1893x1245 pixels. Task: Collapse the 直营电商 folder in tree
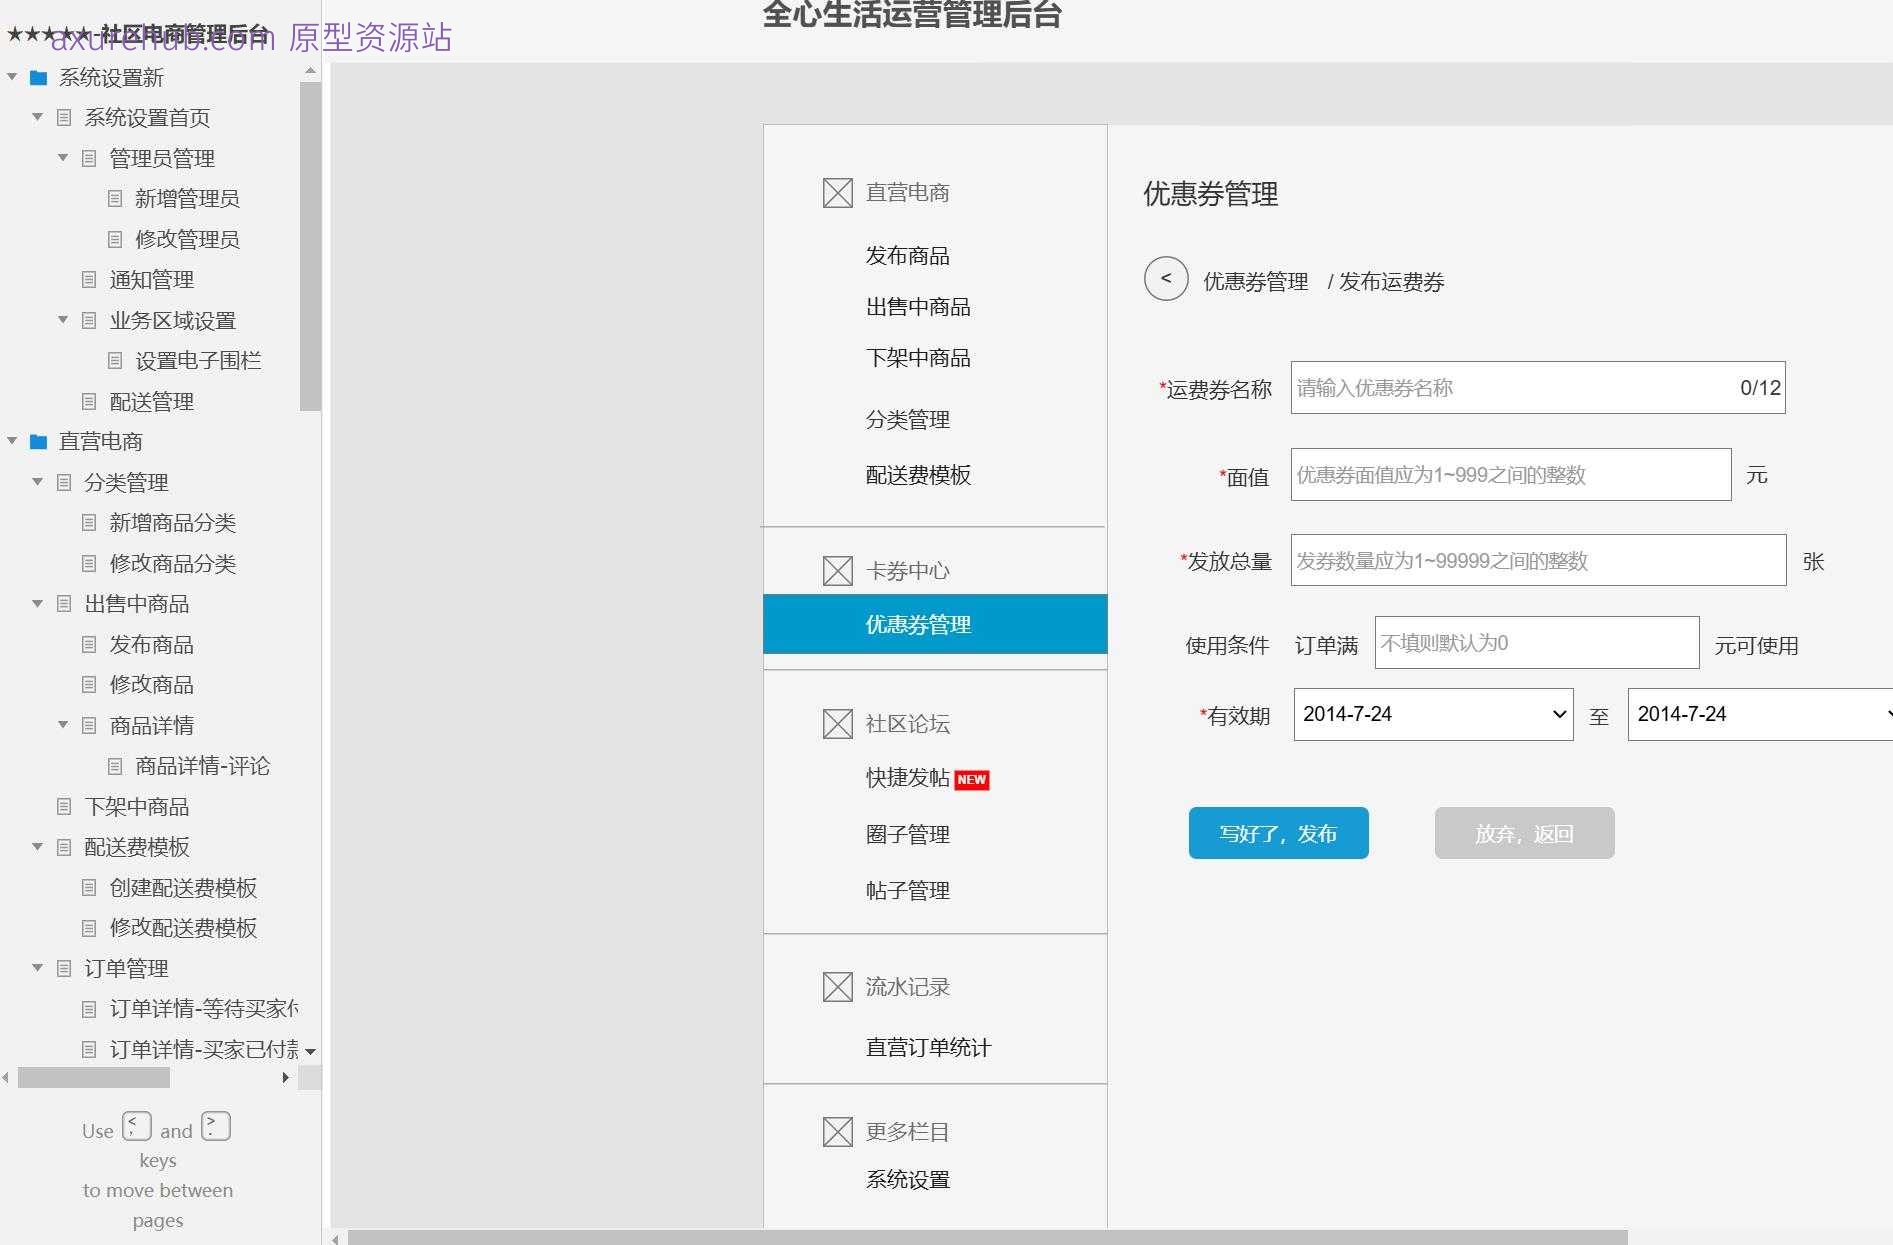(x=12, y=440)
